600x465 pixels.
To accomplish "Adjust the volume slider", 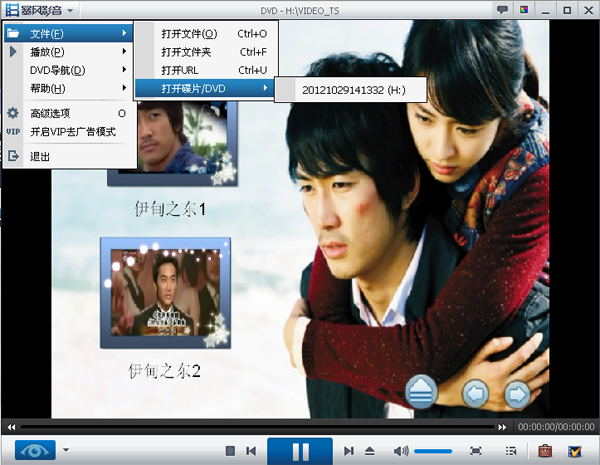I will click(433, 451).
